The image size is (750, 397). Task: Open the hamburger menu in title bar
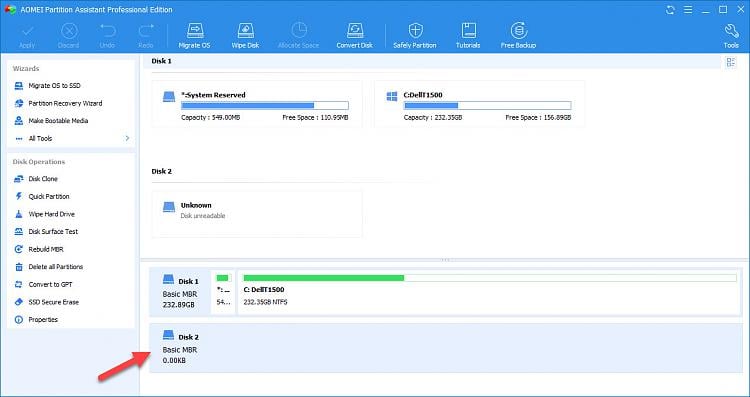[x=688, y=10]
